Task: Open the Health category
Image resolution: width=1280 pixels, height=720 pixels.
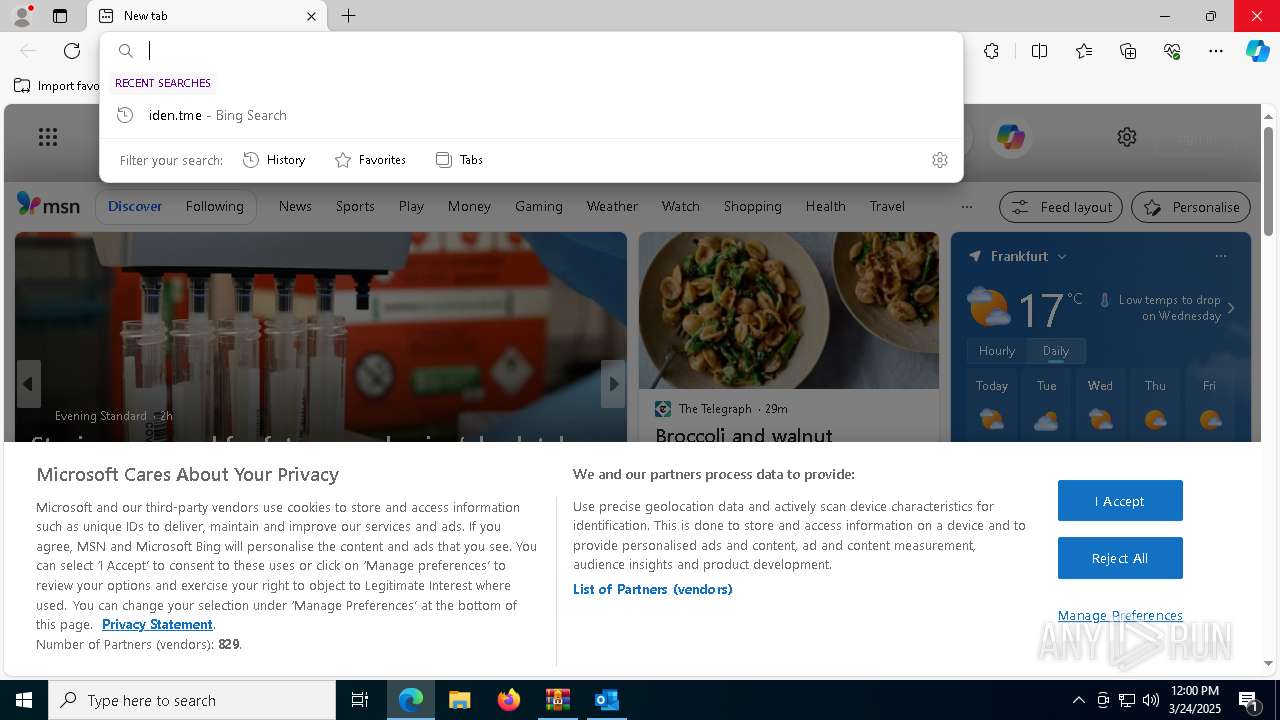Action: pyautogui.click(x=825, y=206)
